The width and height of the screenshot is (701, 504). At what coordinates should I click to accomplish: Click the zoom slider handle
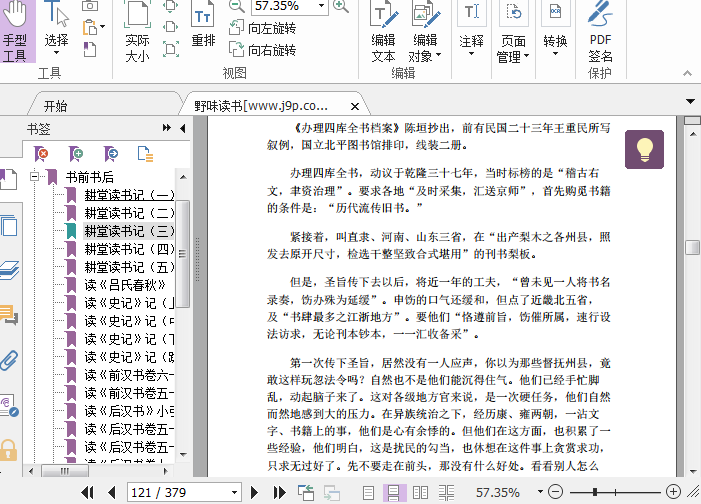tap(595, 492)
